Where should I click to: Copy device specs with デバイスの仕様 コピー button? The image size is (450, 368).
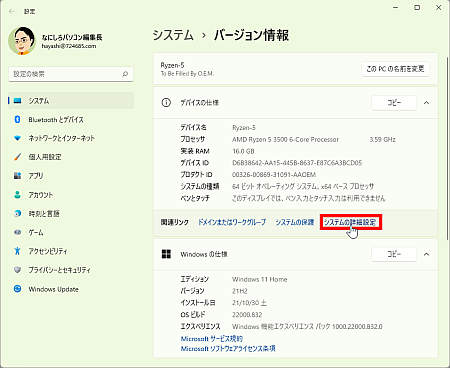click(x=394, y=103)
